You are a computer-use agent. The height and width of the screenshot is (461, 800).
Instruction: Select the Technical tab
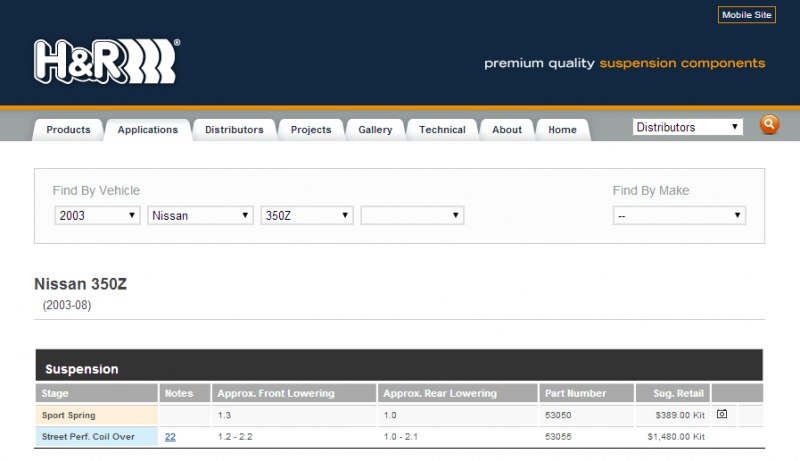coord(442,130)
